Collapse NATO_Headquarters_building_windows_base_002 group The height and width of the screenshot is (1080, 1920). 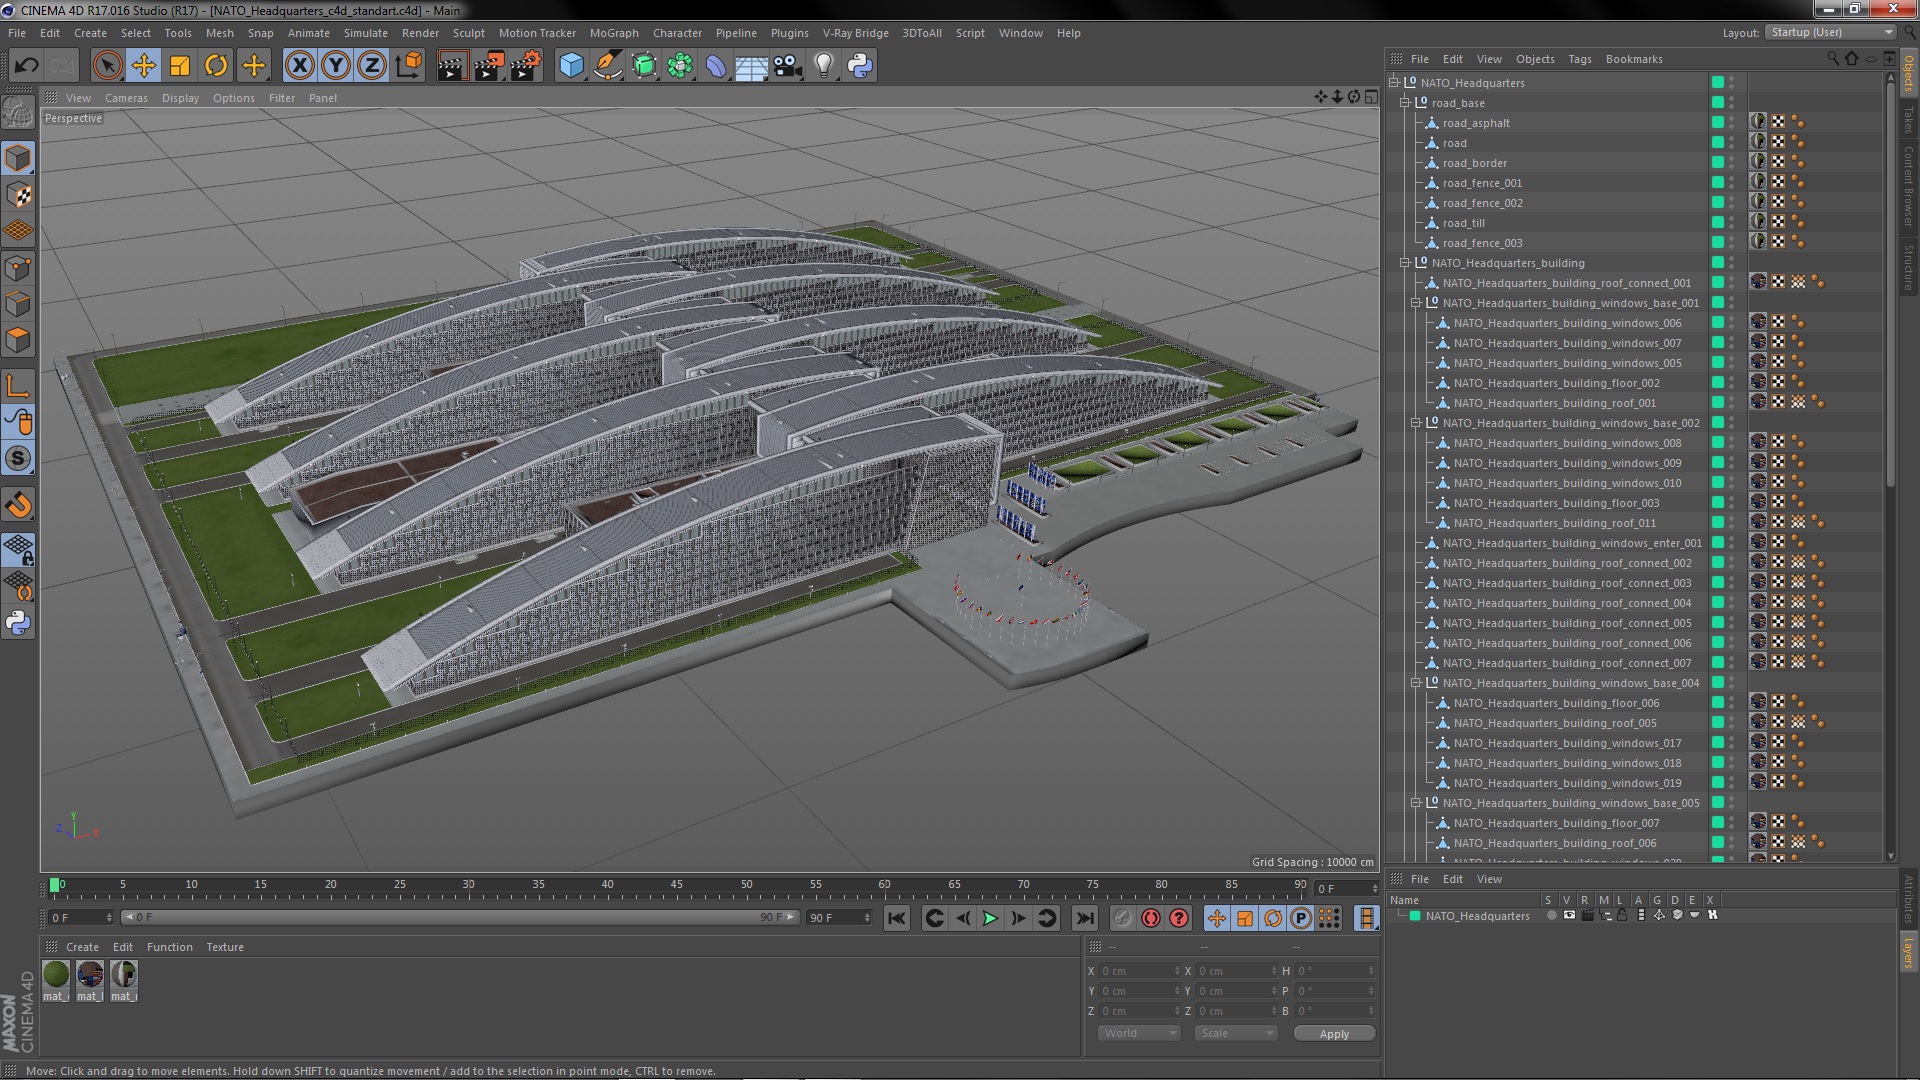(1416, 423)
